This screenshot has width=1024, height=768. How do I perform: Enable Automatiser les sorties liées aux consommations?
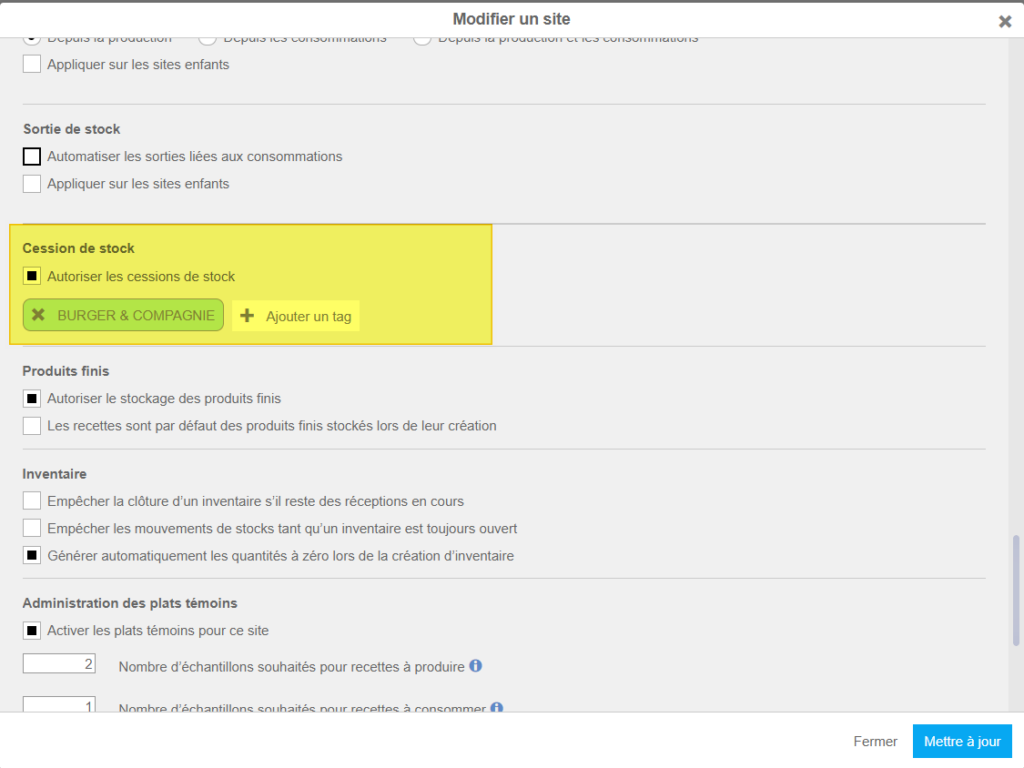(32, 156)
